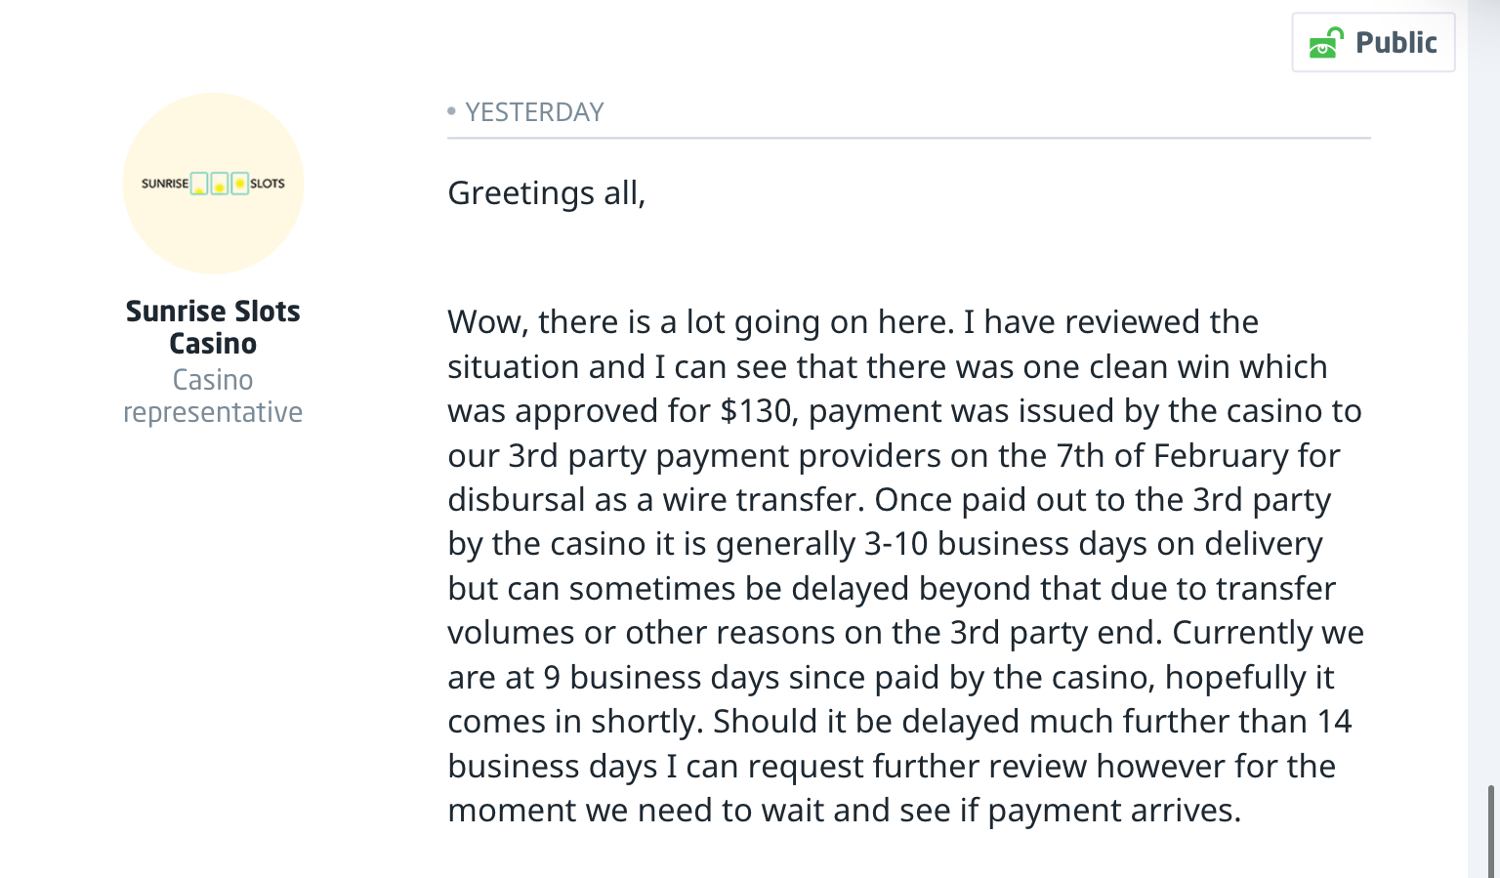Click the SUNRISE word in the logo
Viewport: 1500px width, 878px height.
coord(164,184)
